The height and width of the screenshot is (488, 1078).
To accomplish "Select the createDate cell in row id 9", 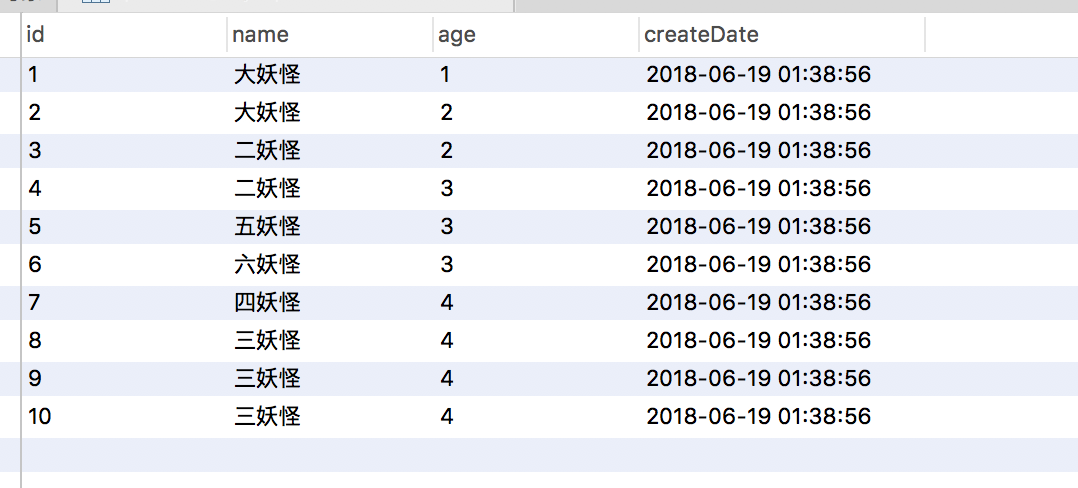I will click(x=759, y=378).
